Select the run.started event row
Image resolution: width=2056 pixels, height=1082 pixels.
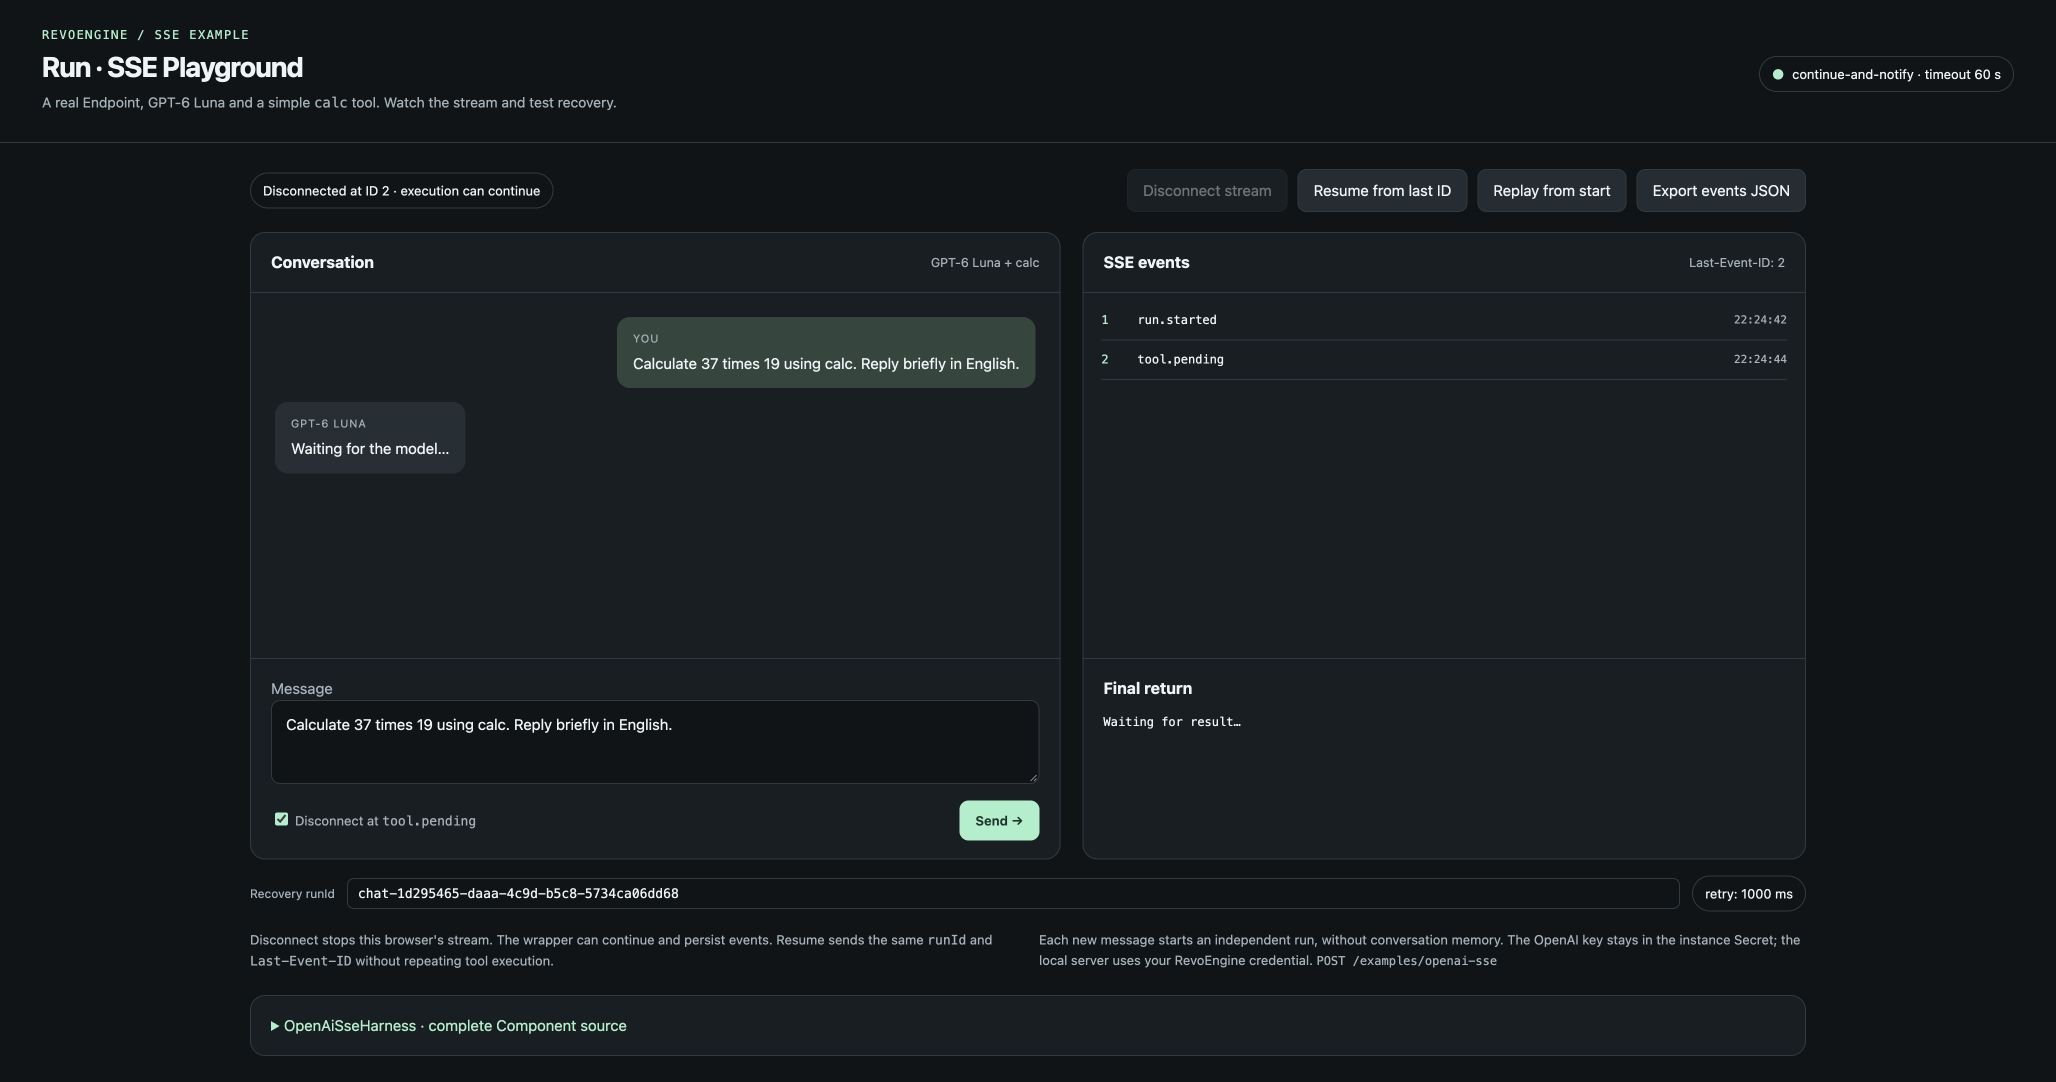1443,320
